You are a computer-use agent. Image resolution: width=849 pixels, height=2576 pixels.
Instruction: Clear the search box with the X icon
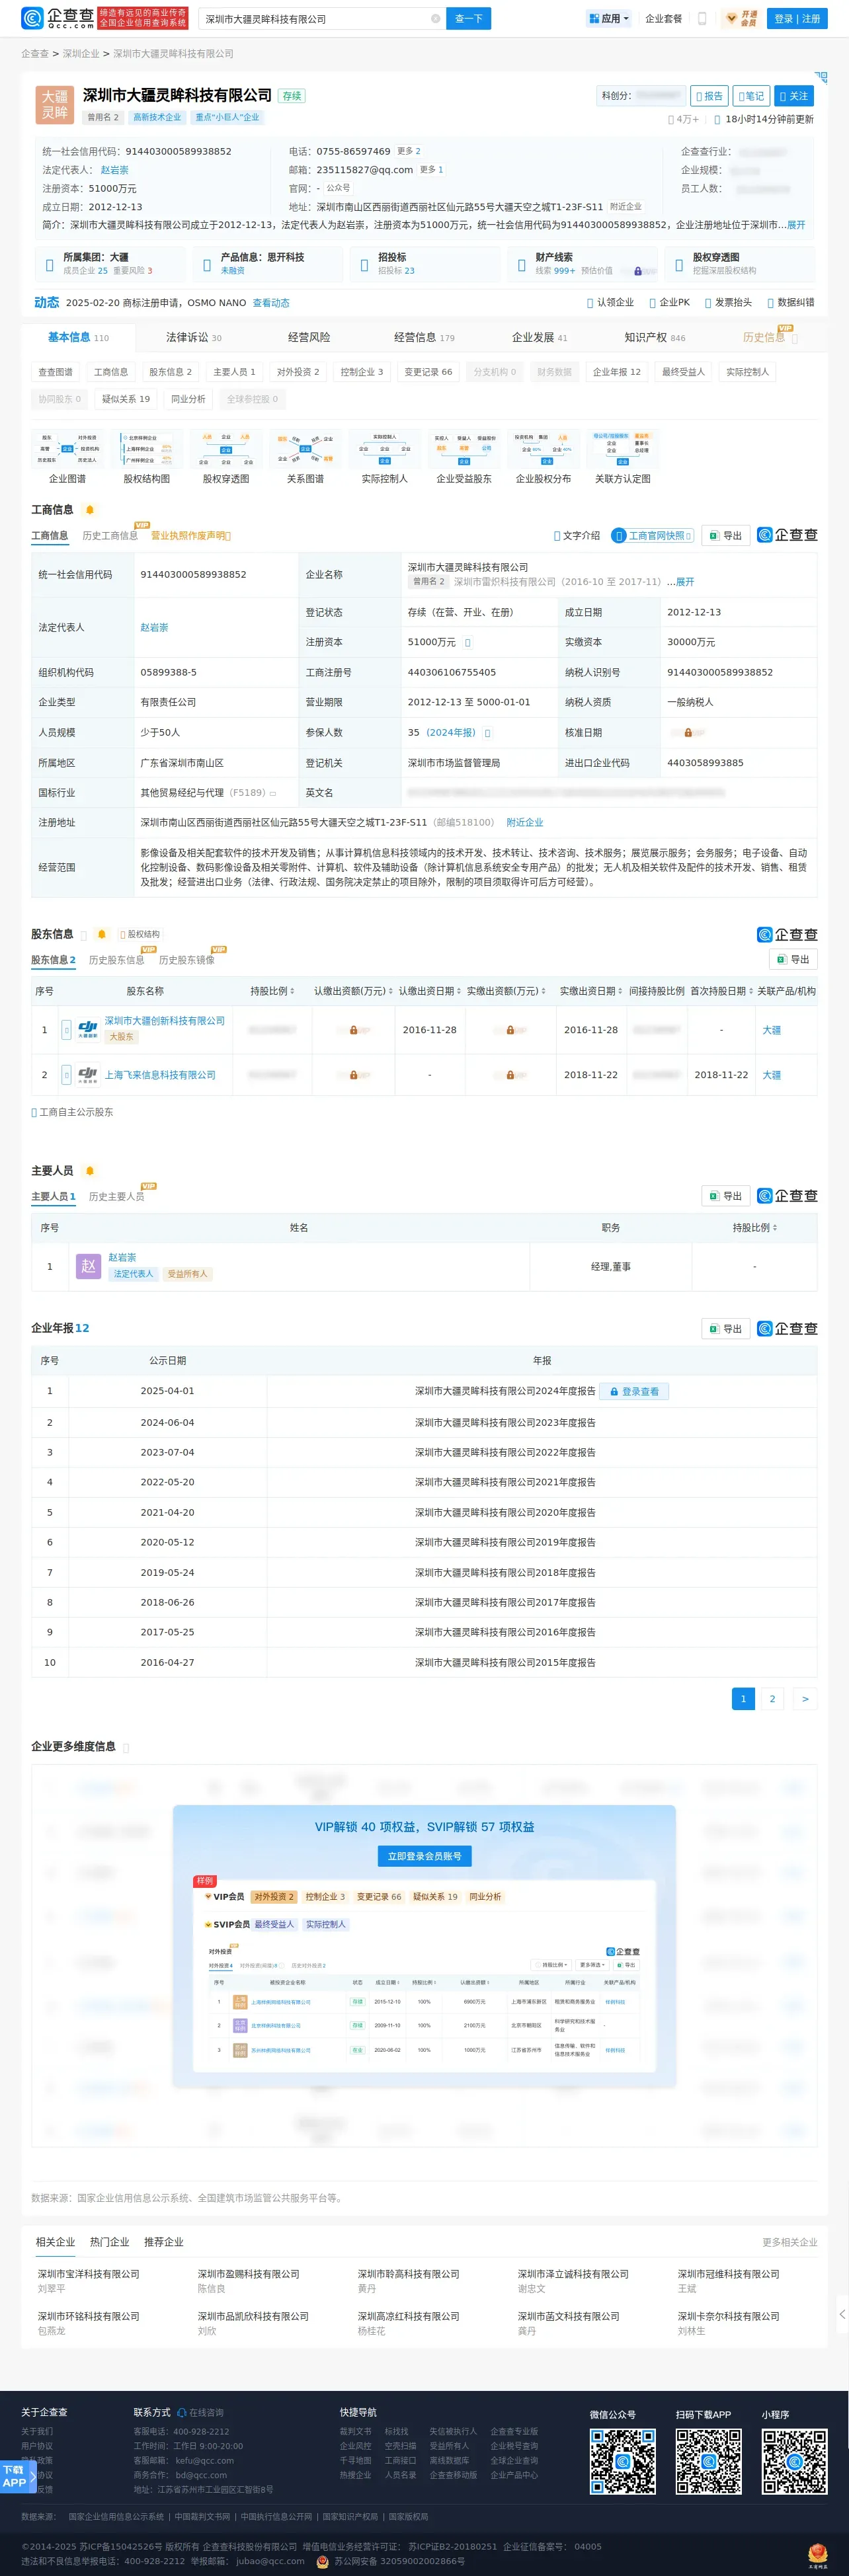[435, 19]
